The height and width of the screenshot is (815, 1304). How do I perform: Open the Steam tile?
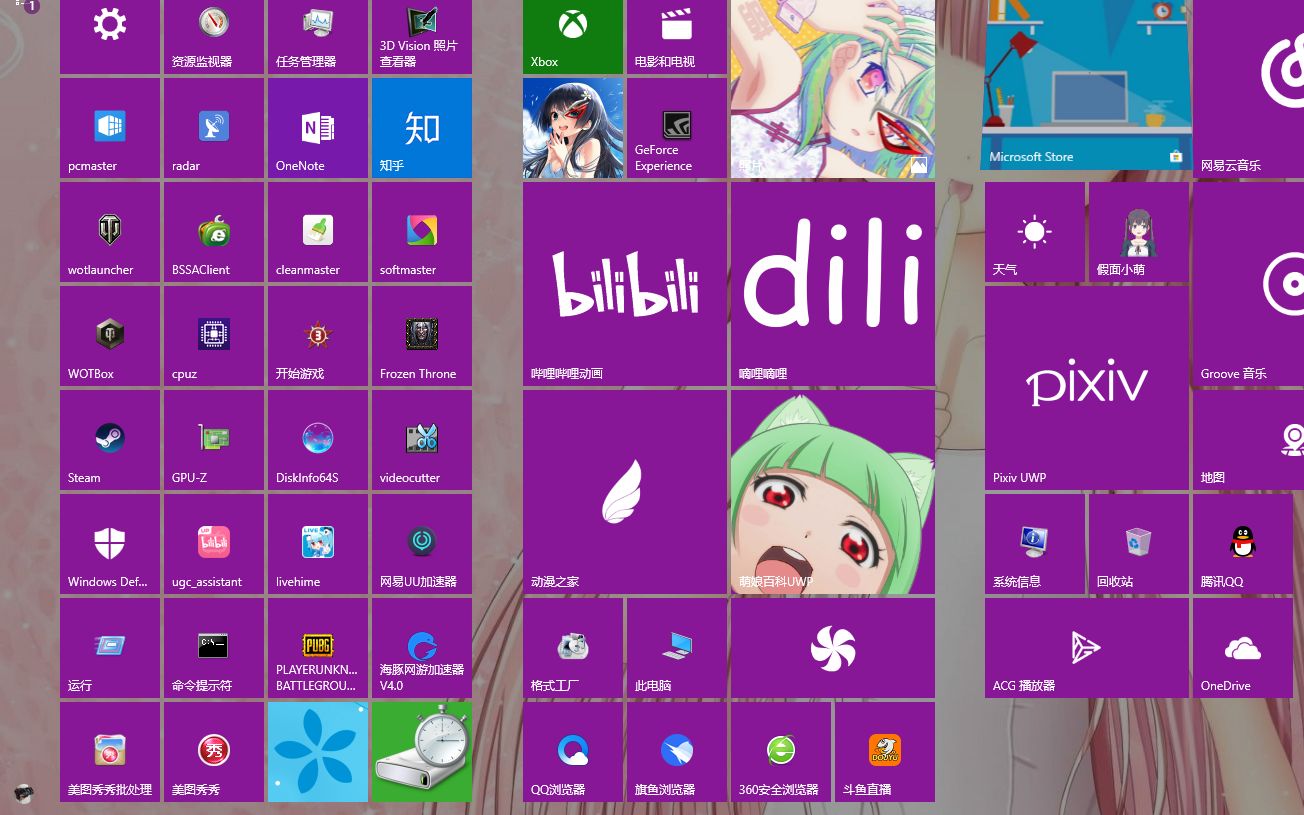click(110, 440)
